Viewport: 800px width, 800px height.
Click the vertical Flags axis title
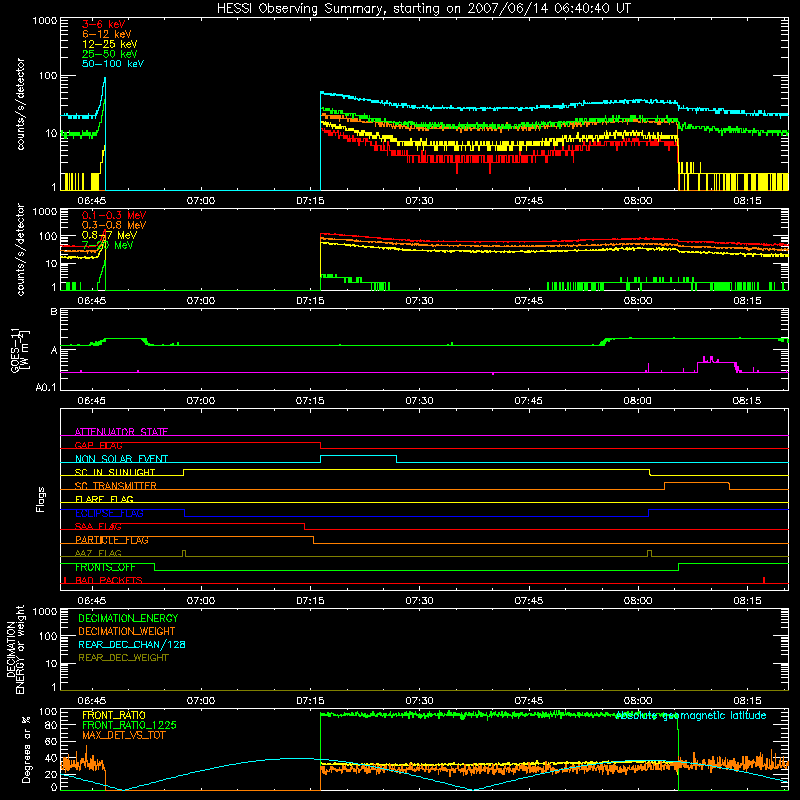[41, 499]
